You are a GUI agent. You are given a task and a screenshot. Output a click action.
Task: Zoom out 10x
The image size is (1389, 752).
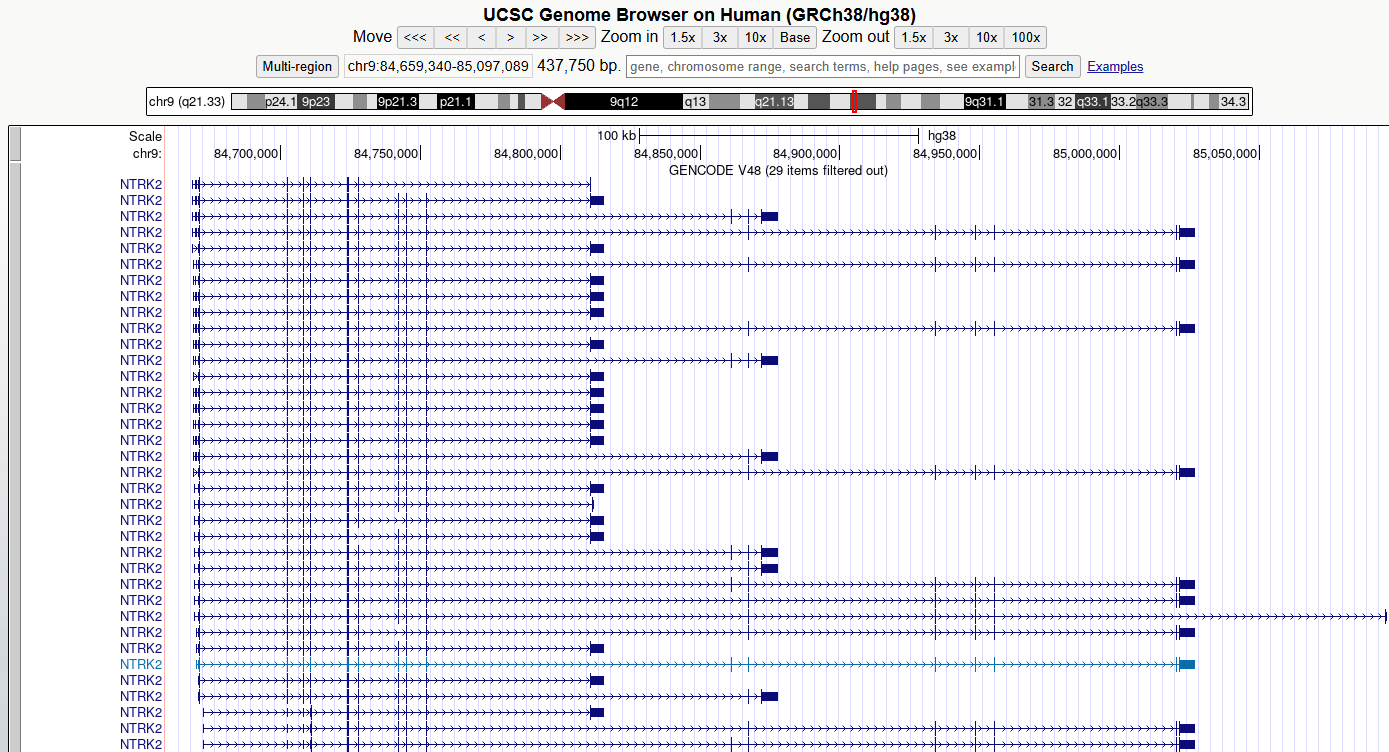point(986,38)
